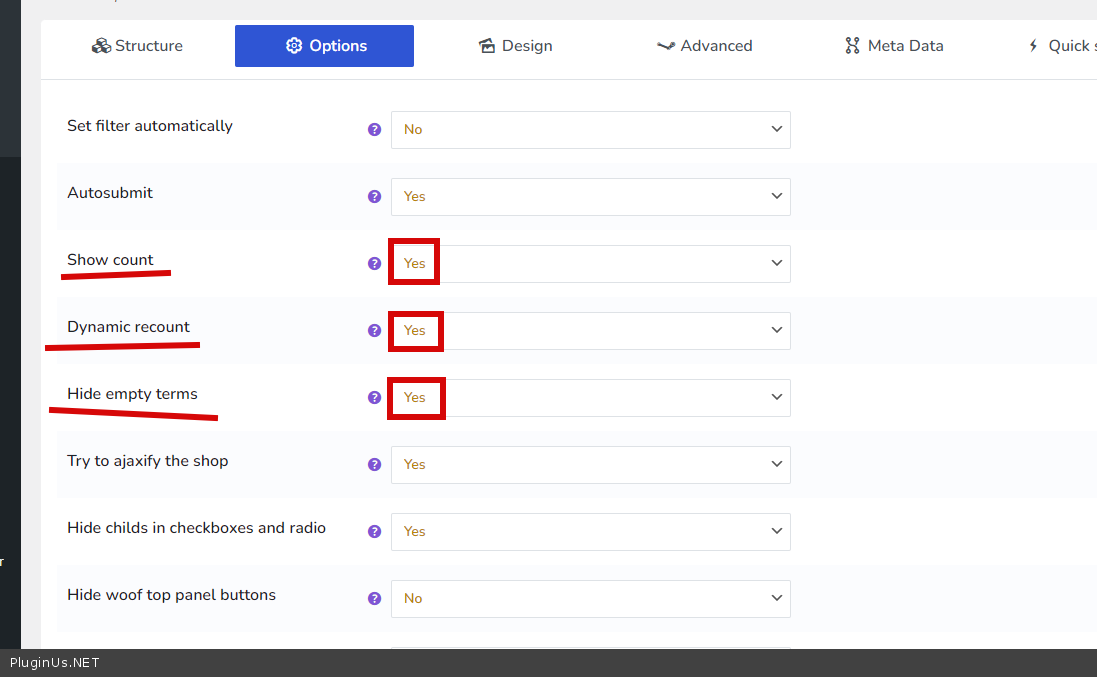The width and height of the screenshot is (1097, 677).
Task: Expand Try to ajaxify the shop dropdown
Action: pos(590,465)
